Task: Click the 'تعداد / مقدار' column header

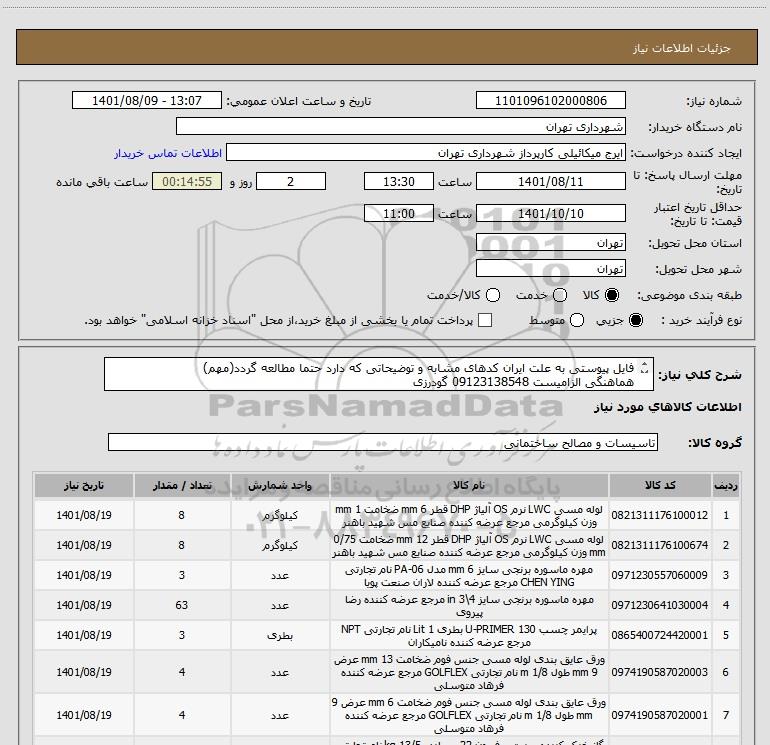Action: click(182, 485)
